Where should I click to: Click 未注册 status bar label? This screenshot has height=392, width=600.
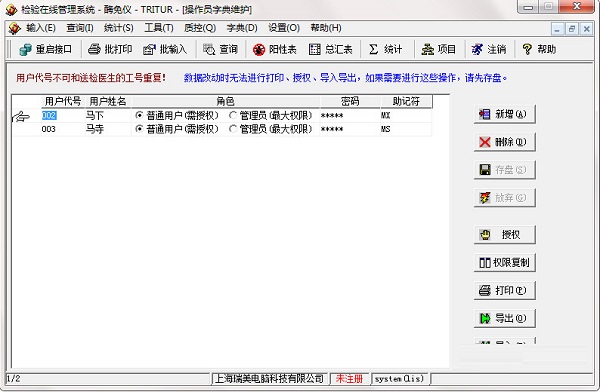pos(349,379)
